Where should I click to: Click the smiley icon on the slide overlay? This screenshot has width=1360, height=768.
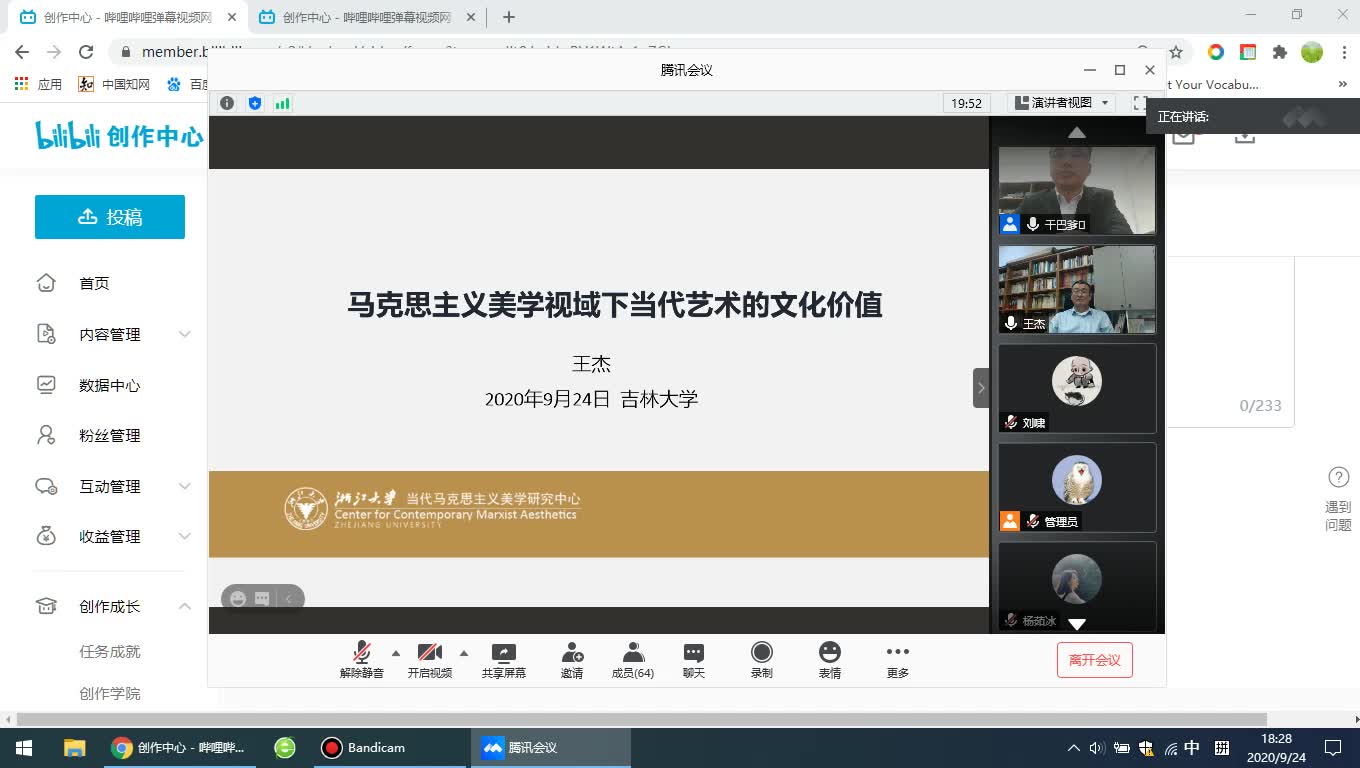tap(238, 599)
